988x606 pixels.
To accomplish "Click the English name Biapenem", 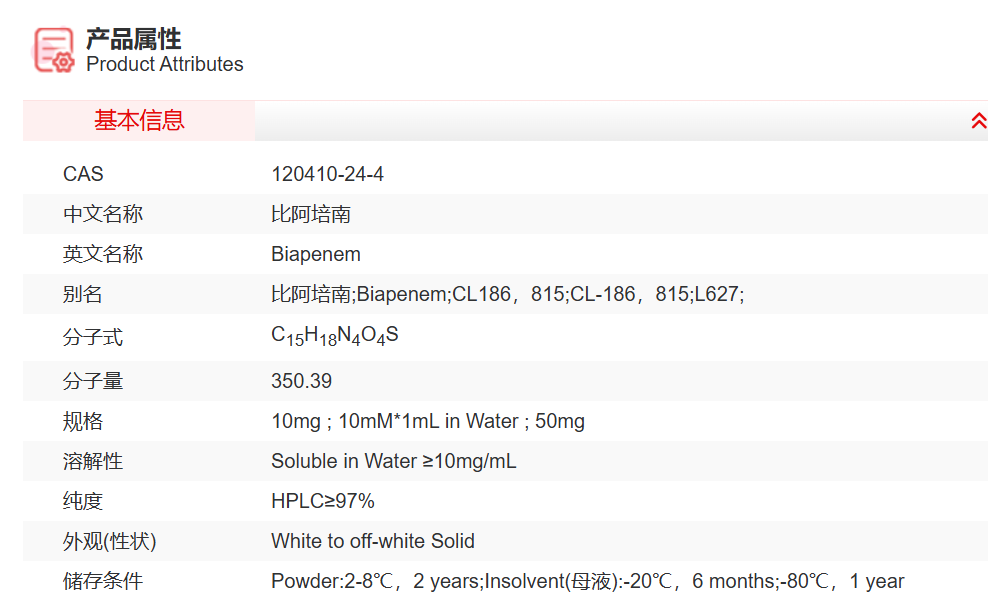I will pos(316,254).
